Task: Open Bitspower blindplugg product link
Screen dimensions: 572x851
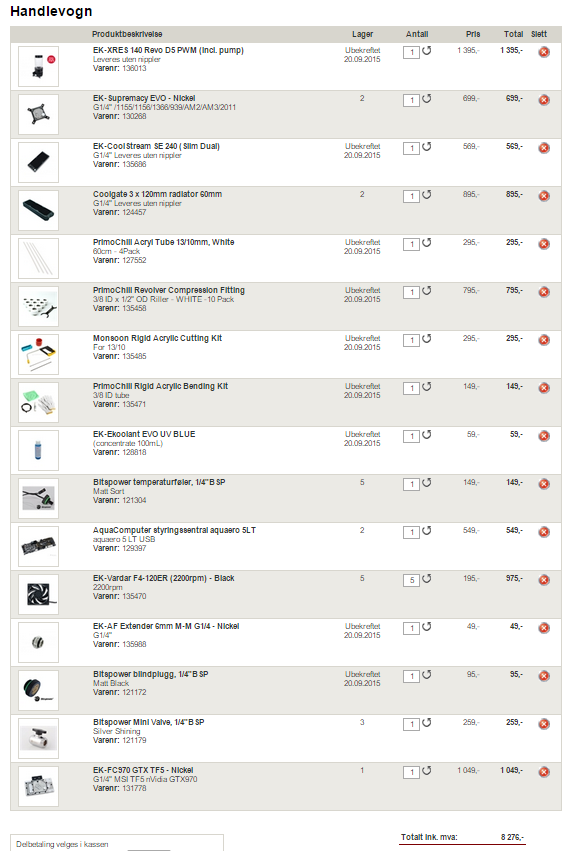Action: coord(150,674)
